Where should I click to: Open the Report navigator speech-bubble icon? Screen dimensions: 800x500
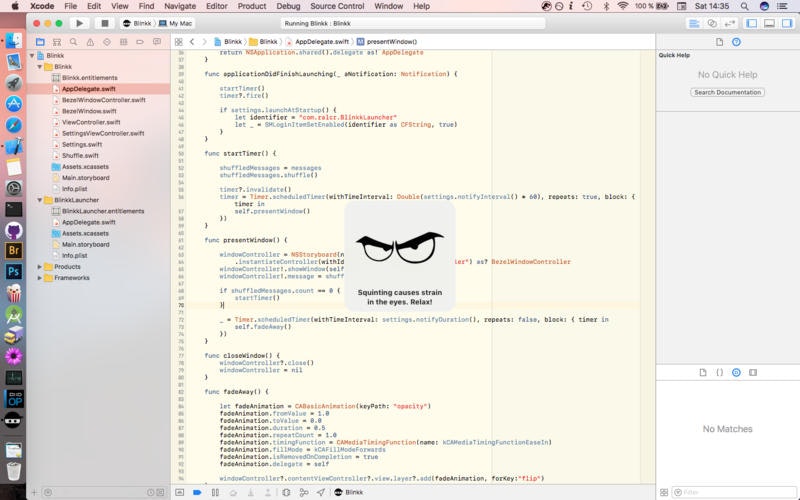click(x=157, y=42)
